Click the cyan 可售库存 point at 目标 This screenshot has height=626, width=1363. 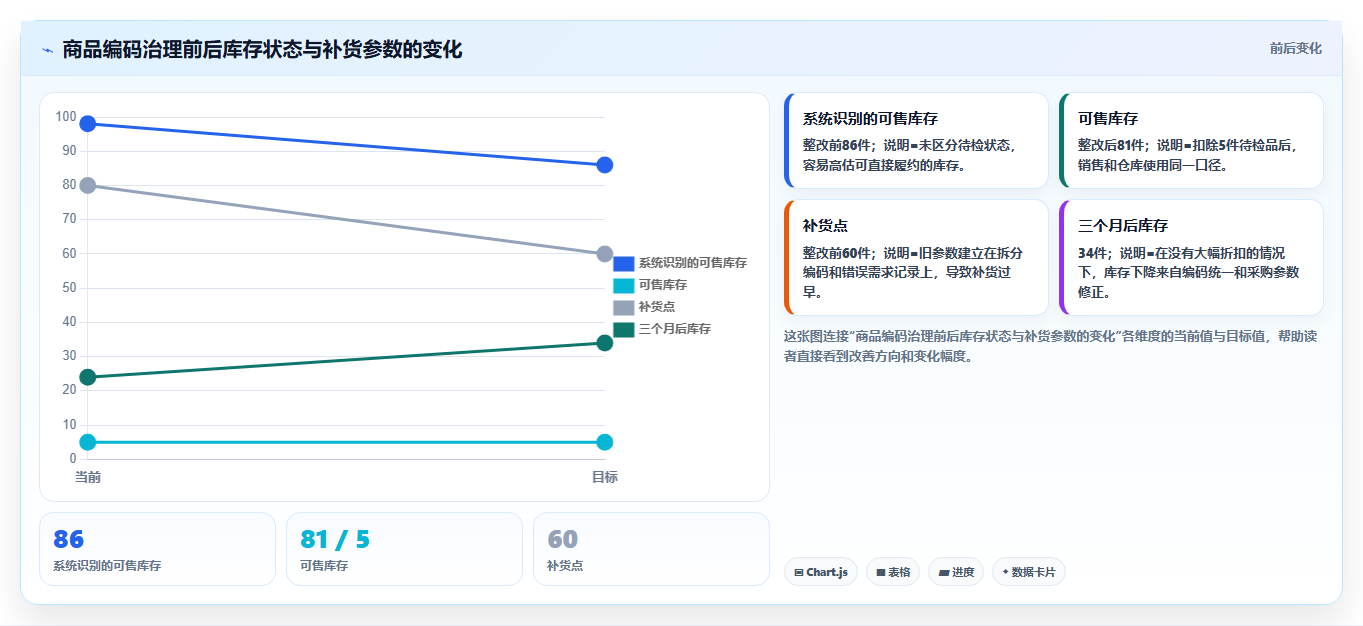tap(604, 442)
